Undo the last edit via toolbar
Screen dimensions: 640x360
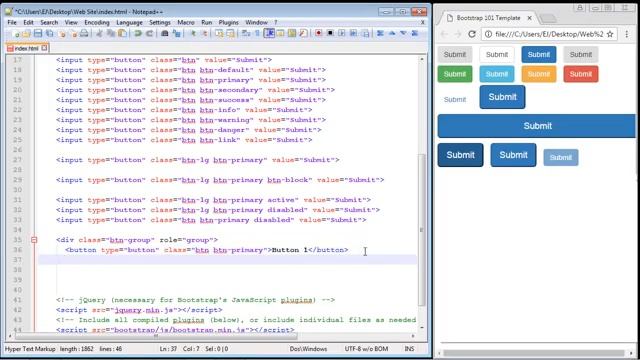(x=138, y=33)
